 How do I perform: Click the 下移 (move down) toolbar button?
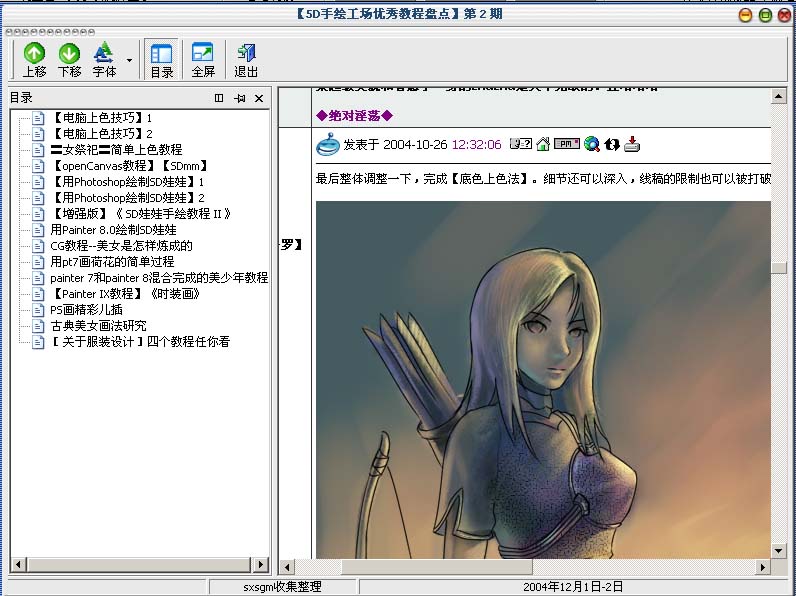click(70, 60)
